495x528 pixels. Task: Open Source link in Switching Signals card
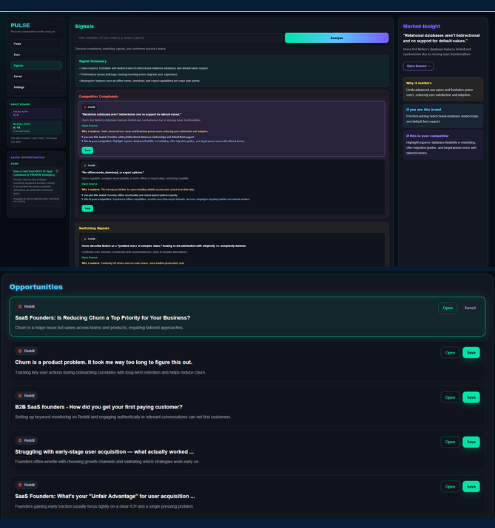[90, 257]
